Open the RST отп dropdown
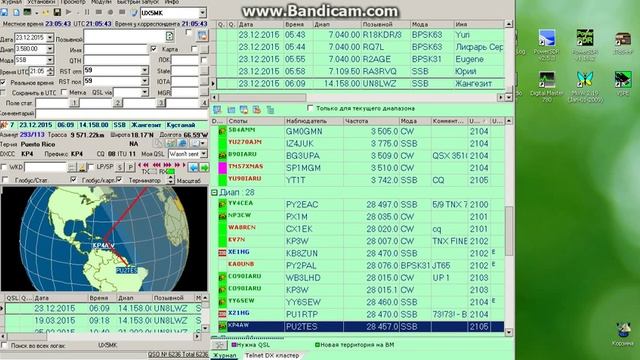Image resolution: width=640 pixels, height=360 pixels. (x=144, y=70)
